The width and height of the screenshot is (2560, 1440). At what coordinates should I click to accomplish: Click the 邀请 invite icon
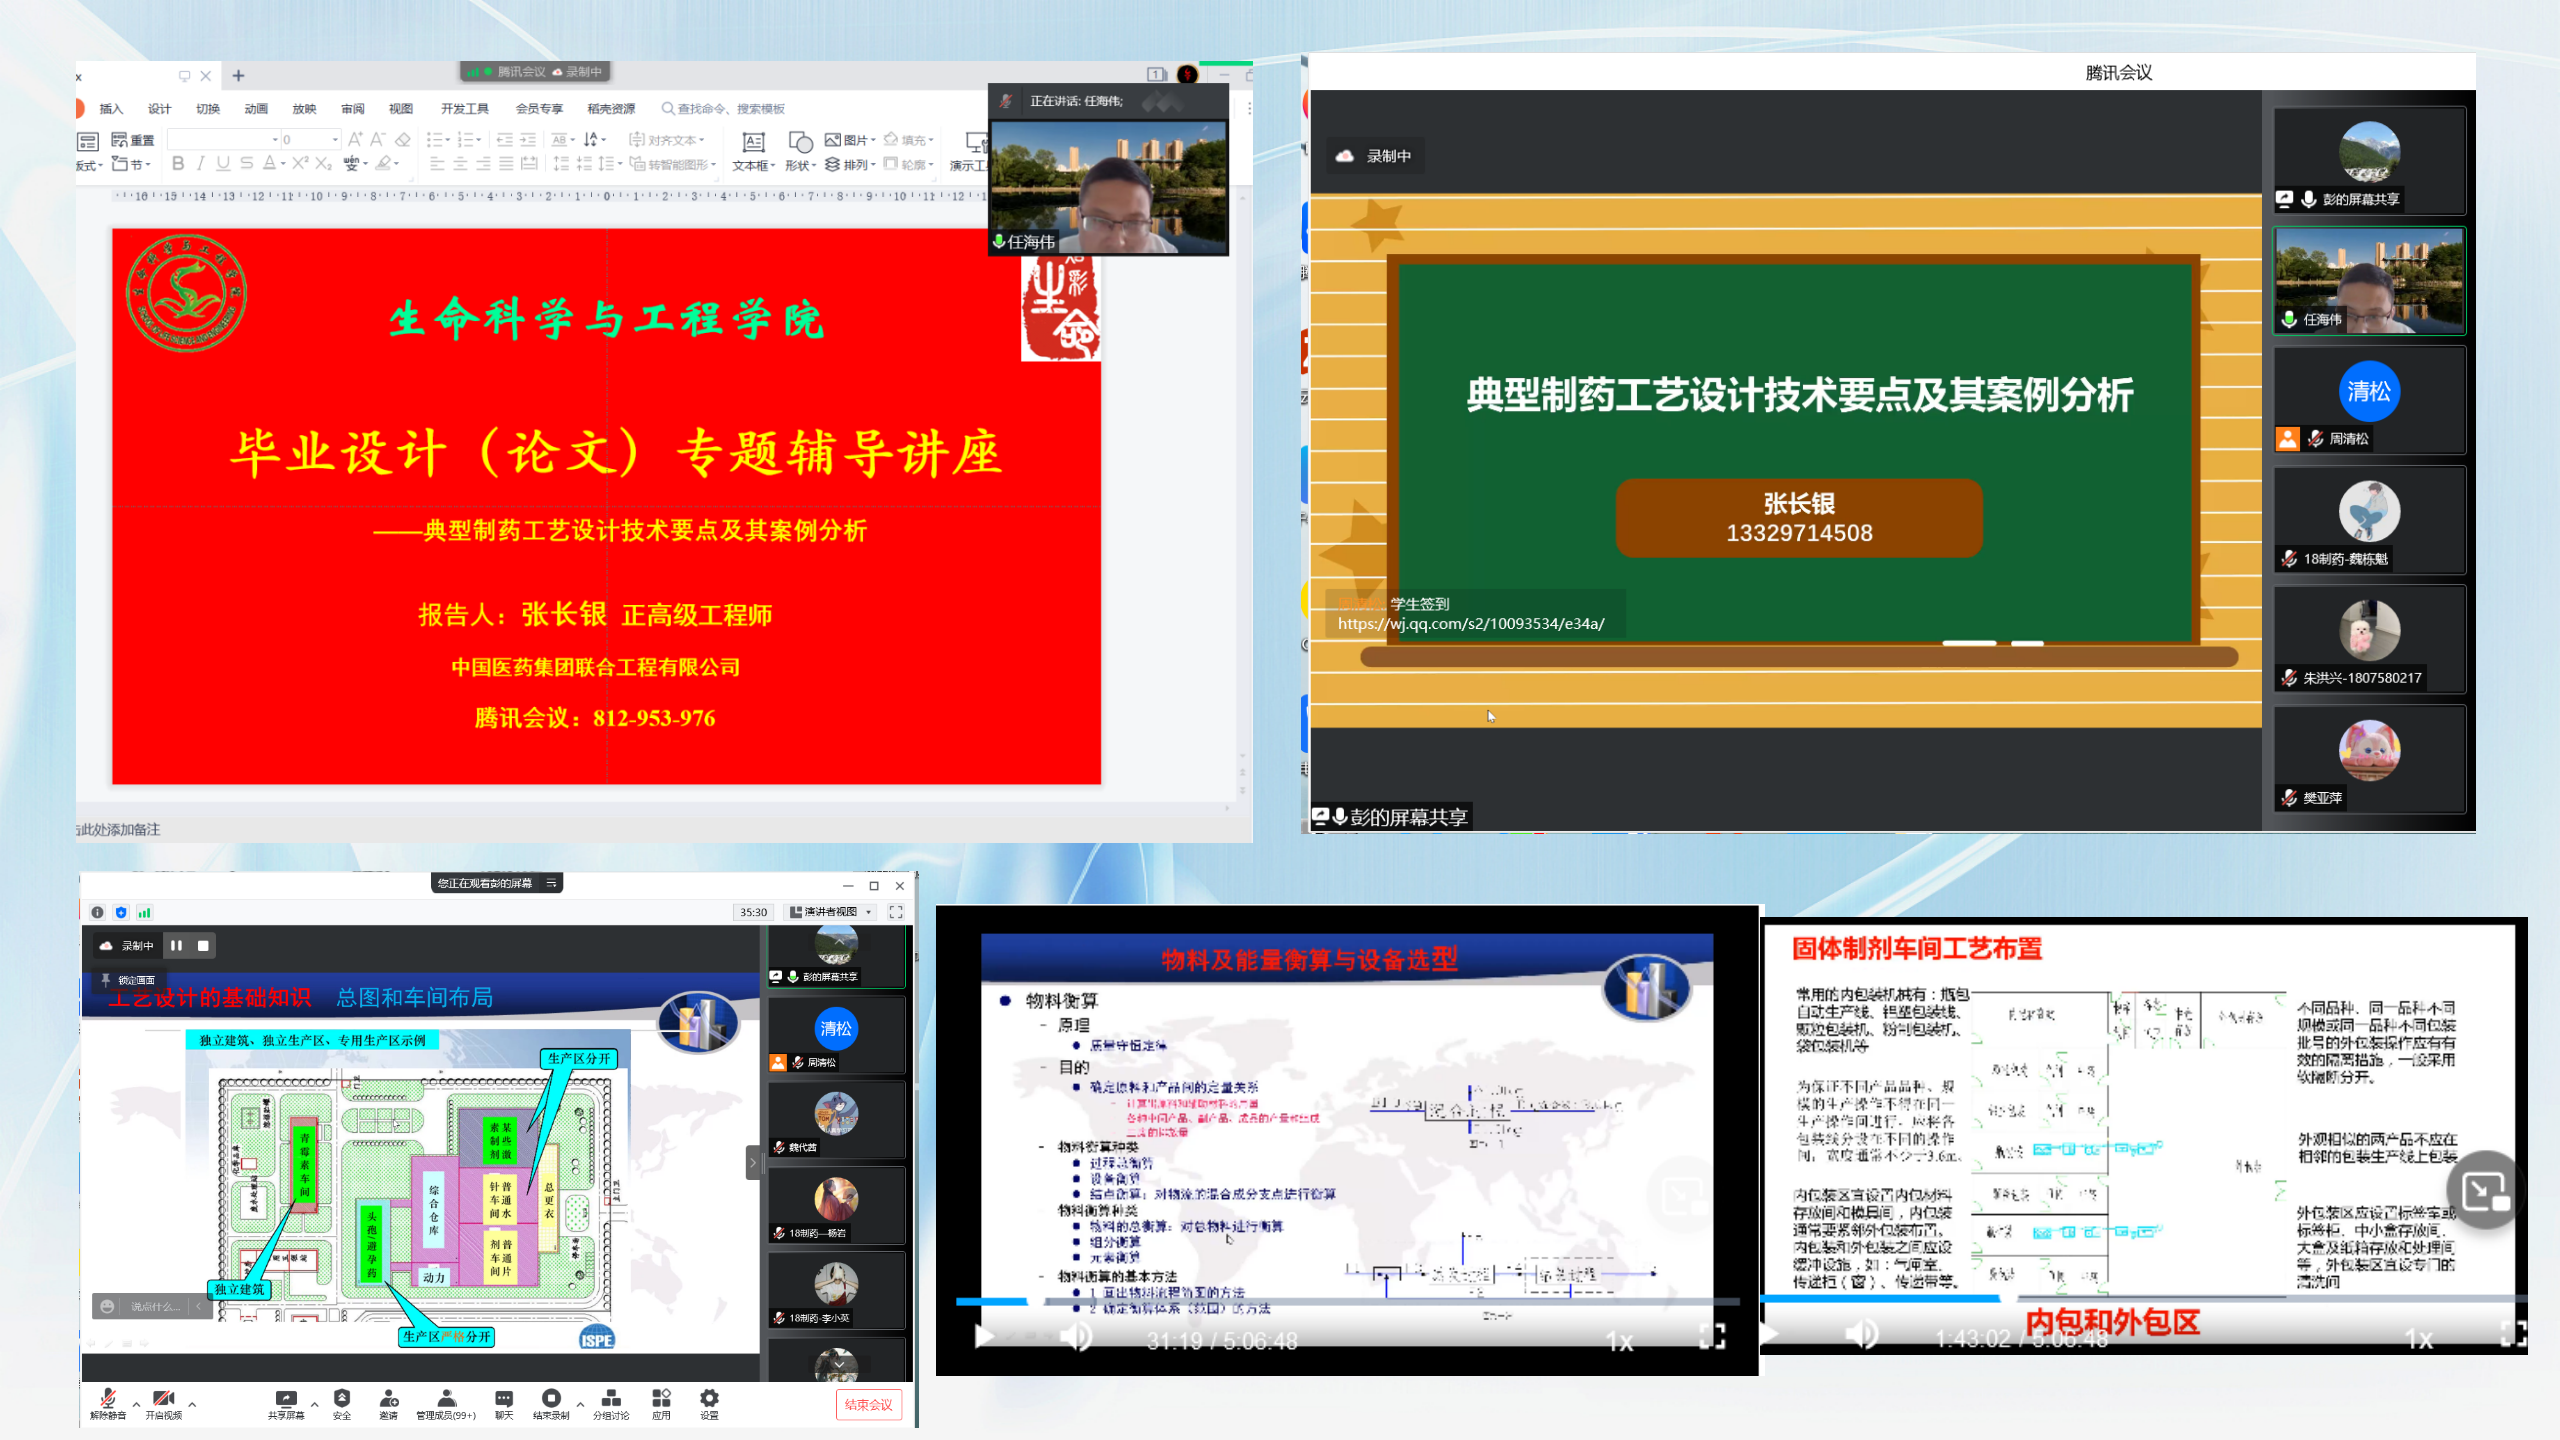point(389,1399)
